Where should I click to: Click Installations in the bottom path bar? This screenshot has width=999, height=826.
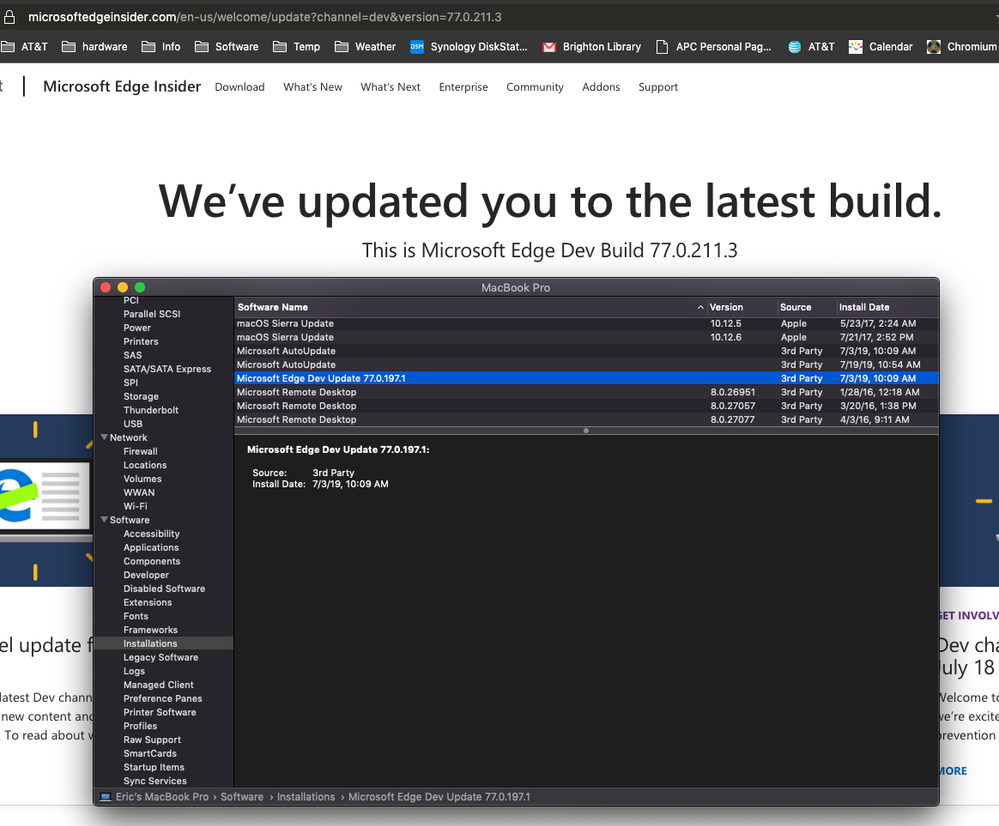coord(306,797)
